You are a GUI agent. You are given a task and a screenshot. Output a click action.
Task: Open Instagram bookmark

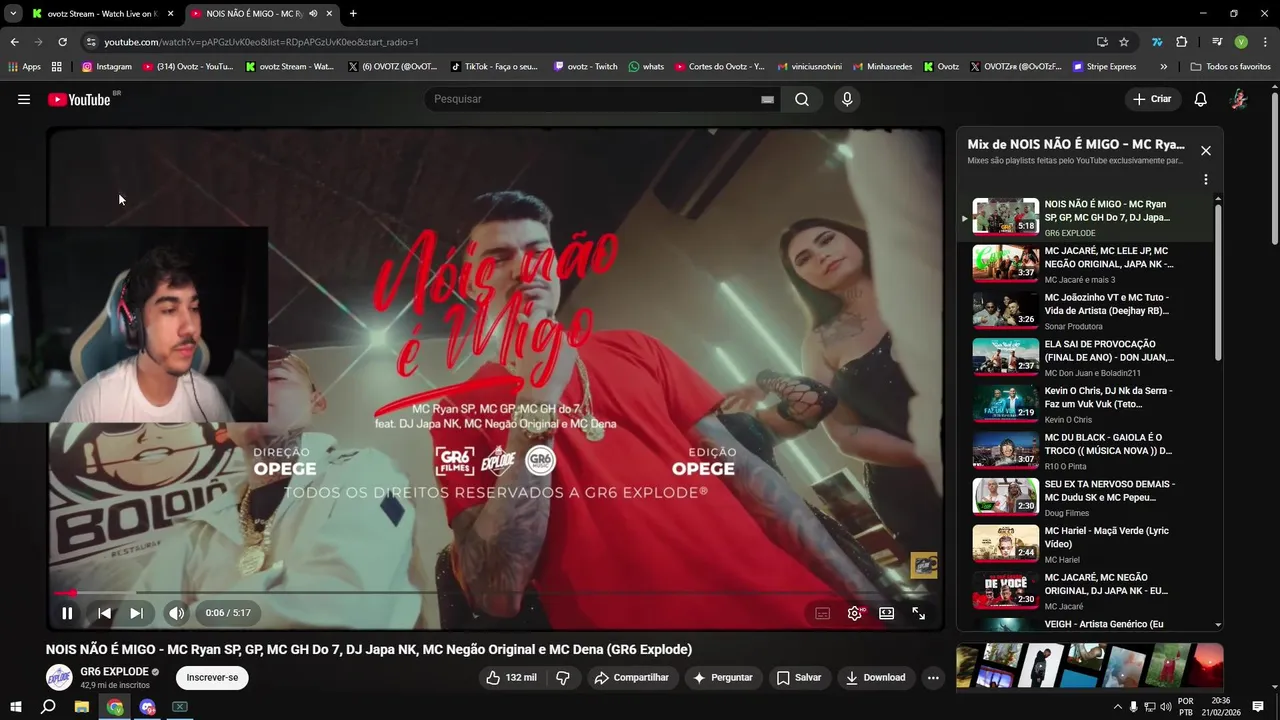pyautogui.click(x=107, y=67)
